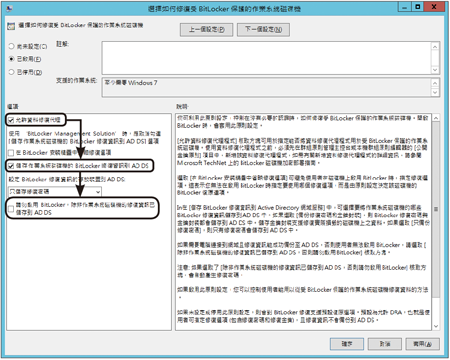Screen dimensions: 450x360
Task: Go to previous setting with 上一個設定(P)
Action: 207,29
